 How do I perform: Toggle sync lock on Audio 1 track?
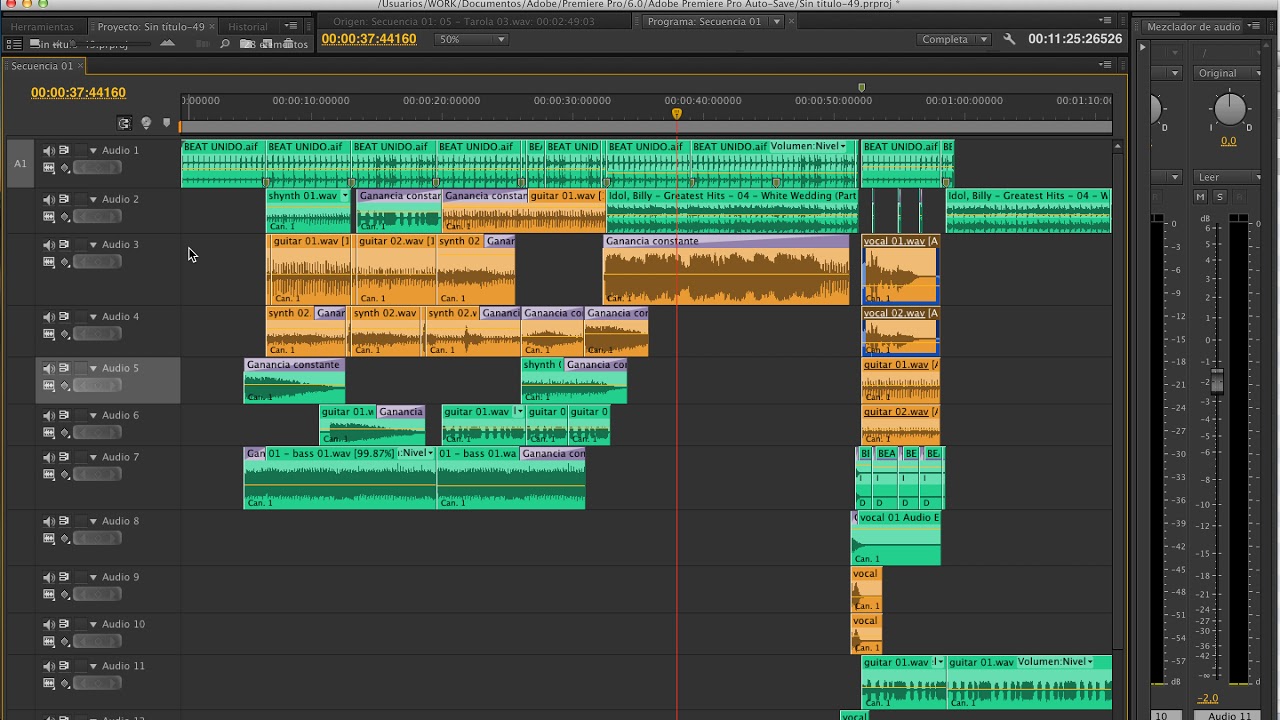click(x=63, y=150)
